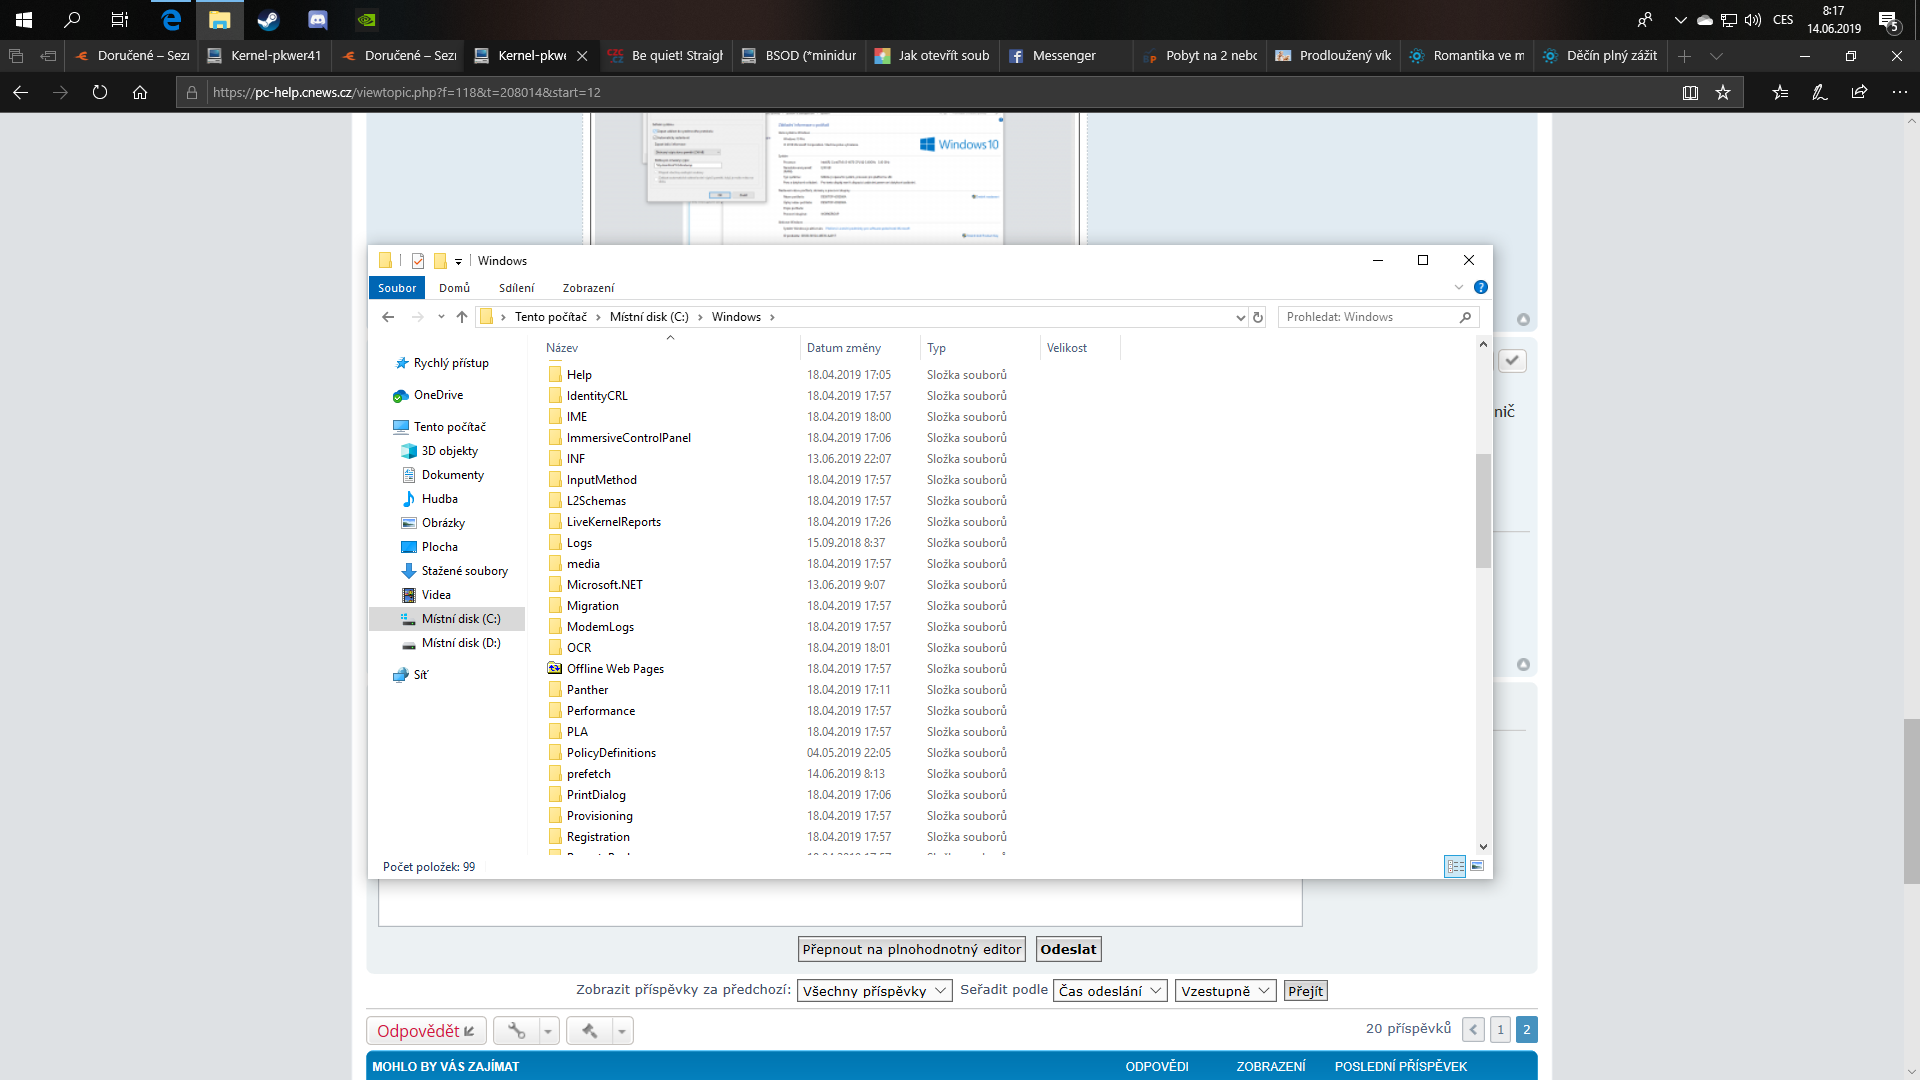Open the Soubor menu
Viewport: 1920px width, 1080px height.
(x=397, y=288)
